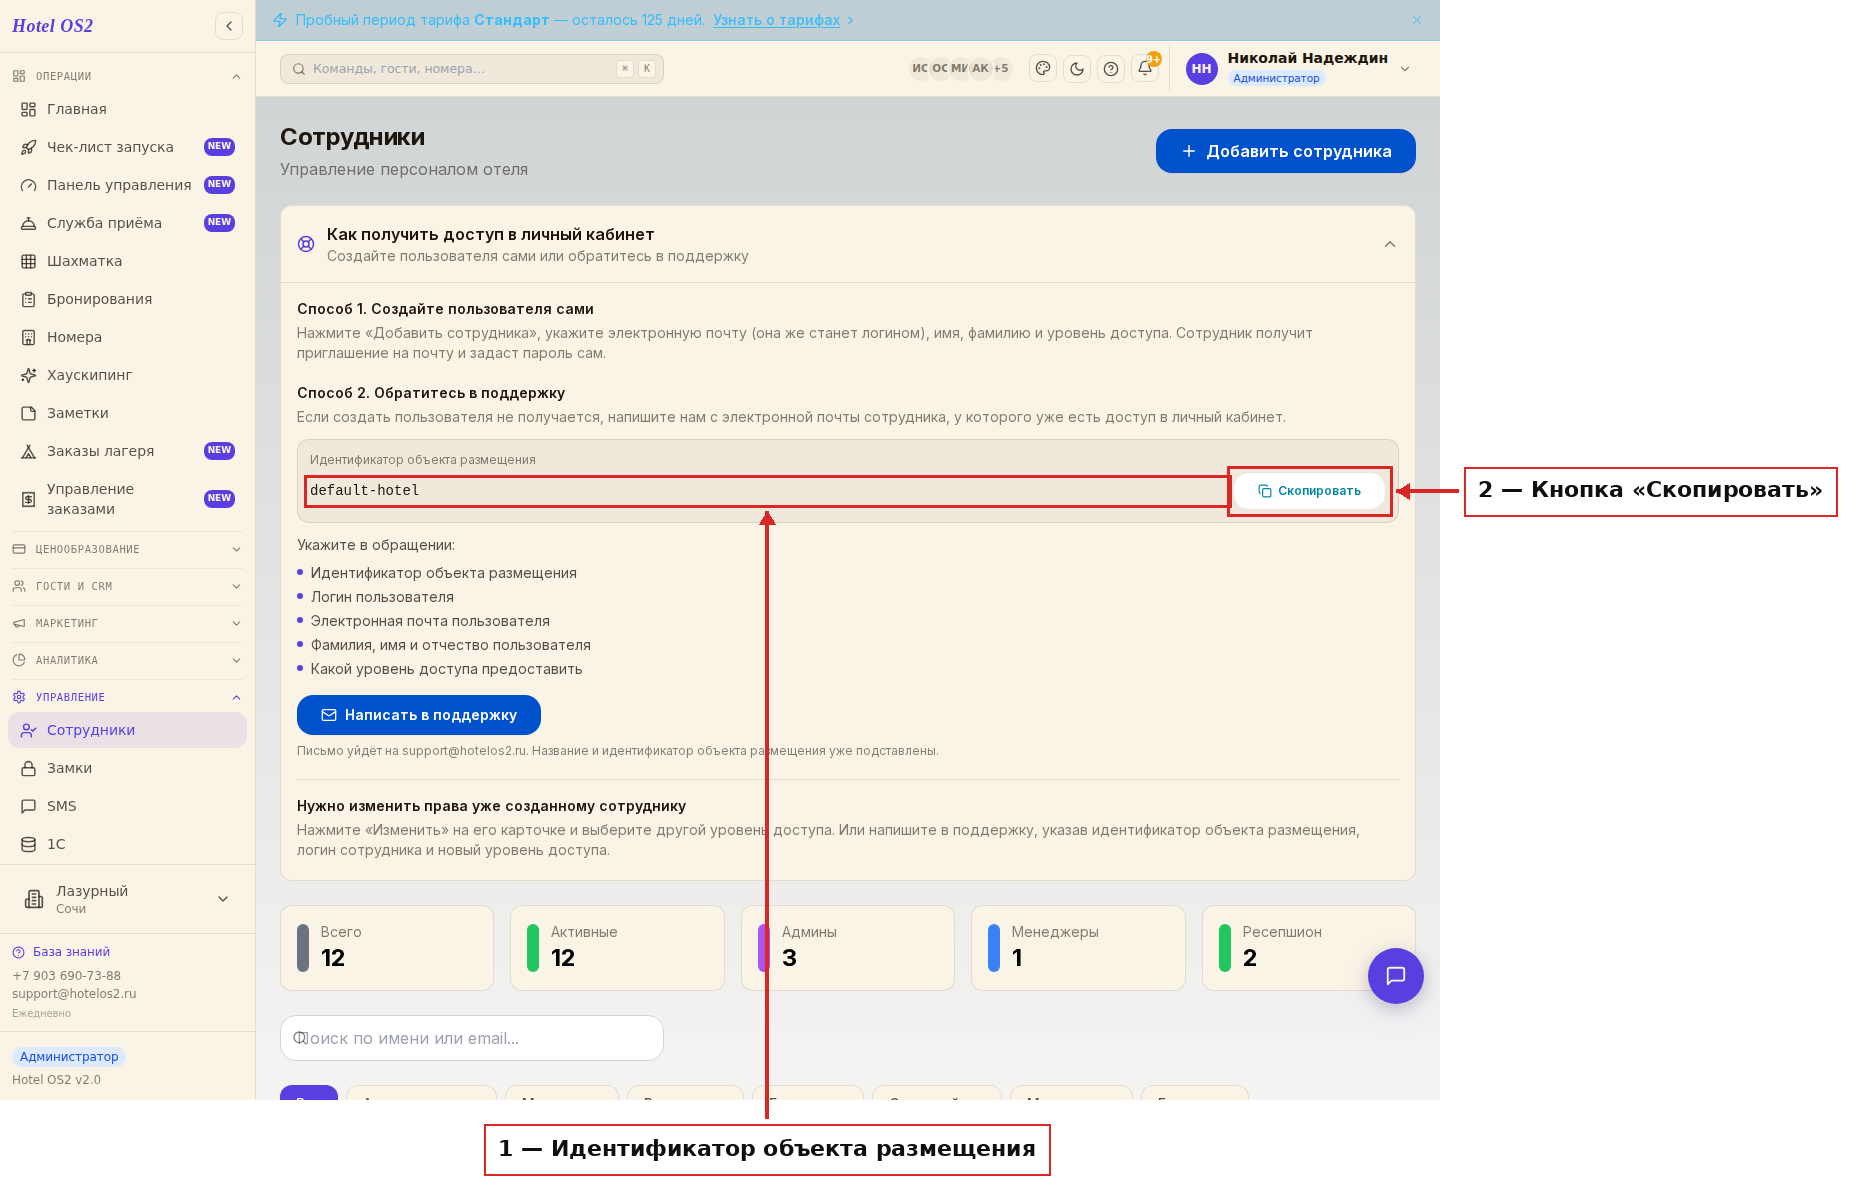Click the default-hotel identifier field

coord(767,491)
